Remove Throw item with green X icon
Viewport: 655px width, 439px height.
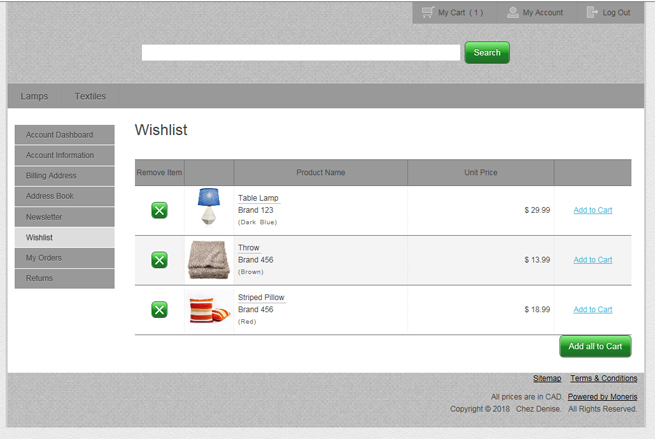click(x=159, y=260)
